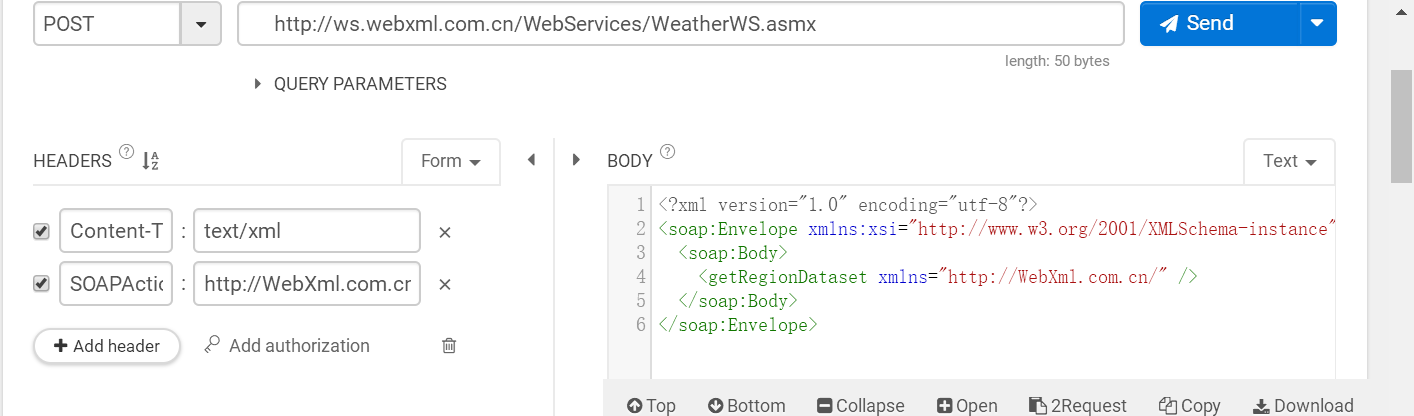Collapse the headers panel with left arrow
The height and width of the screenshot is (416, 1414).
point(531,160)
